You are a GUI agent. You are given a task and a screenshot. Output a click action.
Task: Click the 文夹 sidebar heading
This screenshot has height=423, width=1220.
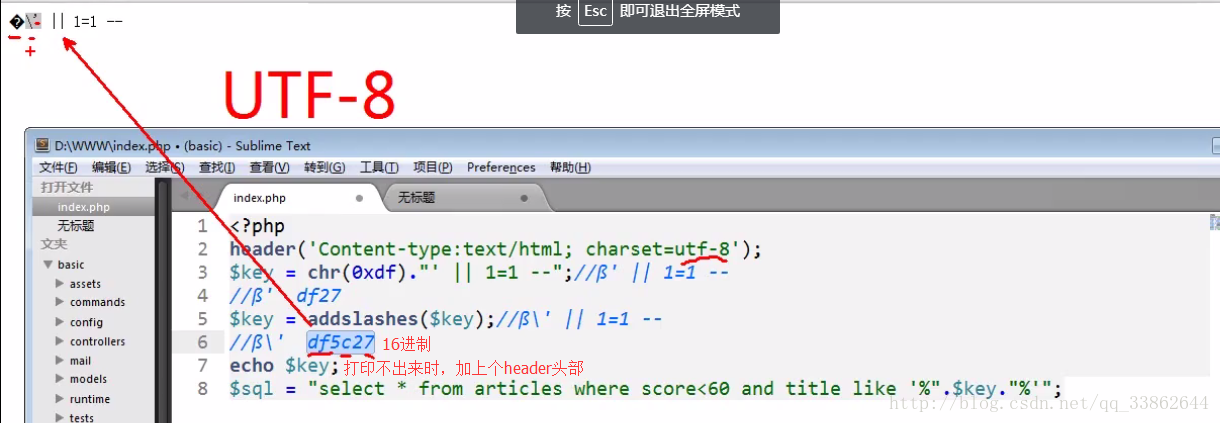pos(54,244)
